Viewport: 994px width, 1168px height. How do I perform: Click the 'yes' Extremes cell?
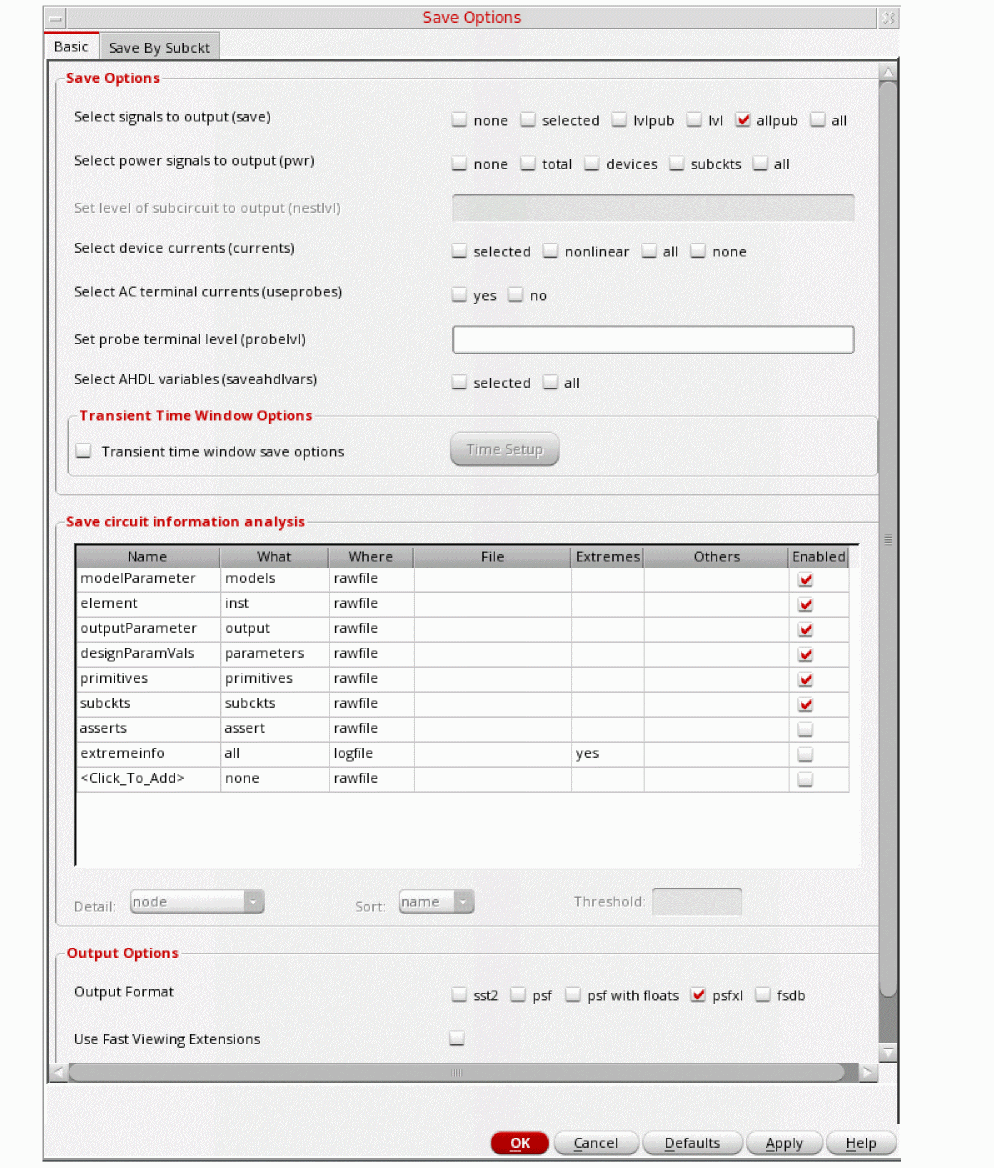point(607,753)
